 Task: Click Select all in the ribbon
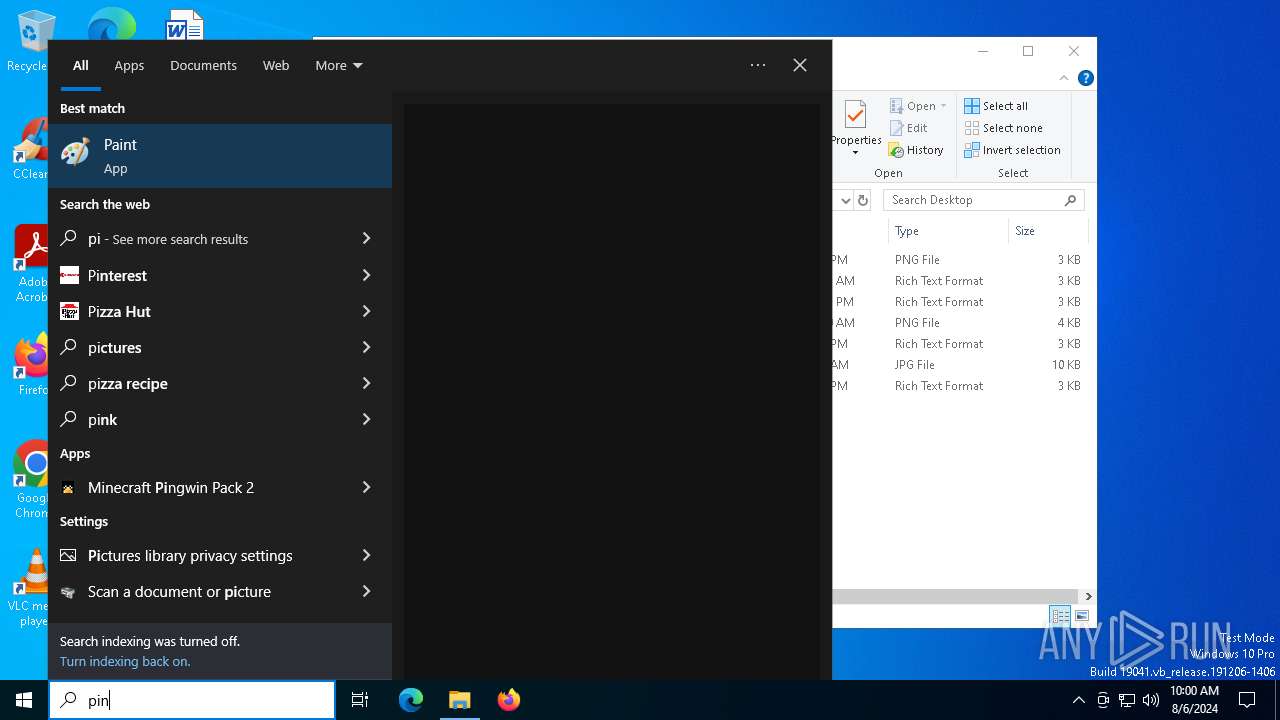coord(996,106)
